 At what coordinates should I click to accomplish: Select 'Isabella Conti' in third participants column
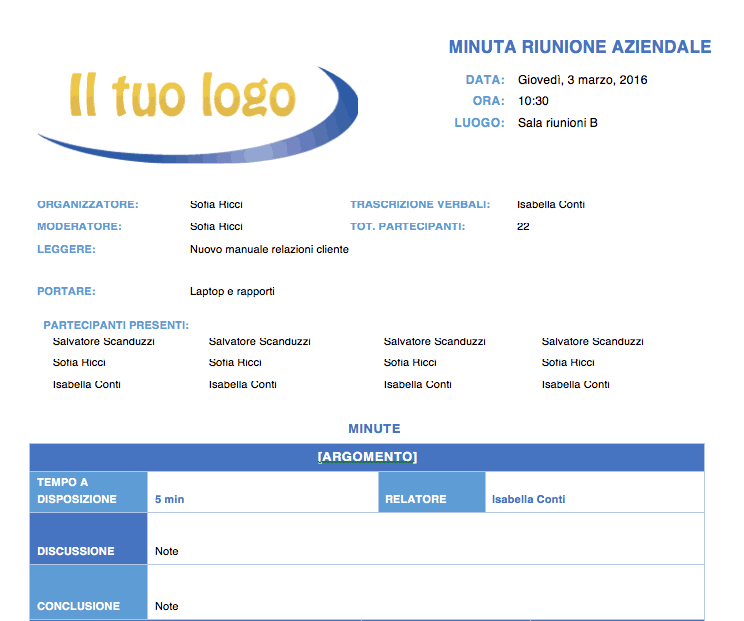click(x=418, y=385)
